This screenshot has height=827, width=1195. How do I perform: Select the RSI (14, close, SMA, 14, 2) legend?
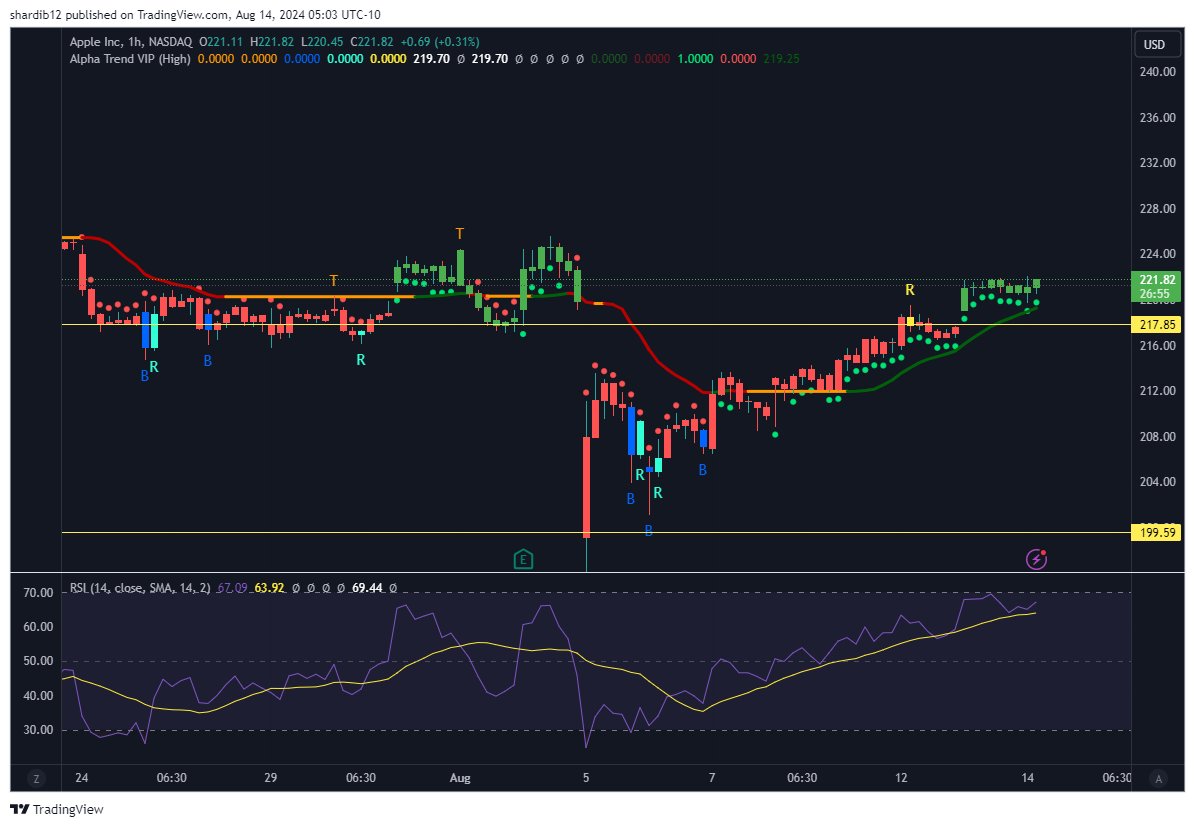click(140, 588)
